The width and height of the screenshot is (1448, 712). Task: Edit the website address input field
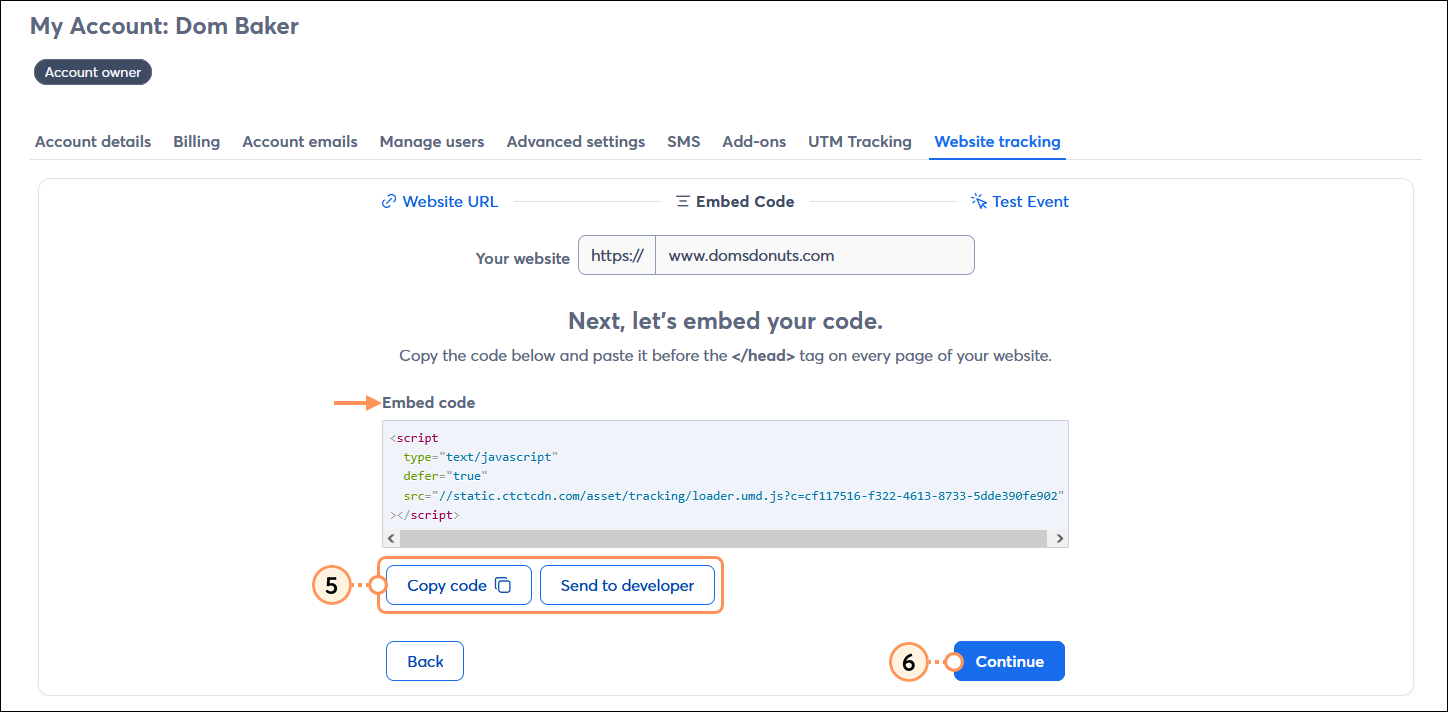(814, 255)
